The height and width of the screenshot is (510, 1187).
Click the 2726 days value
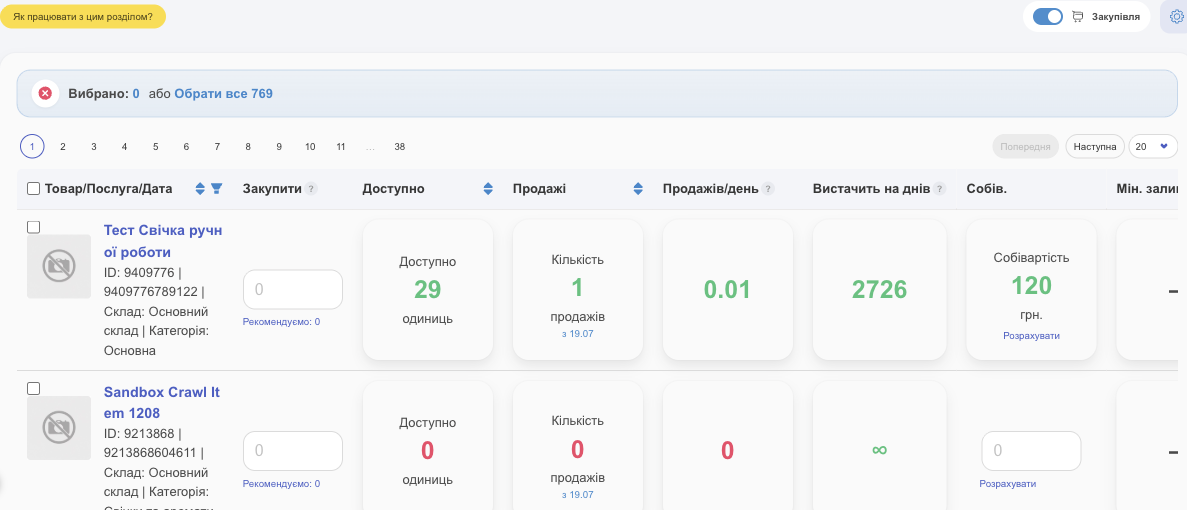879,290
